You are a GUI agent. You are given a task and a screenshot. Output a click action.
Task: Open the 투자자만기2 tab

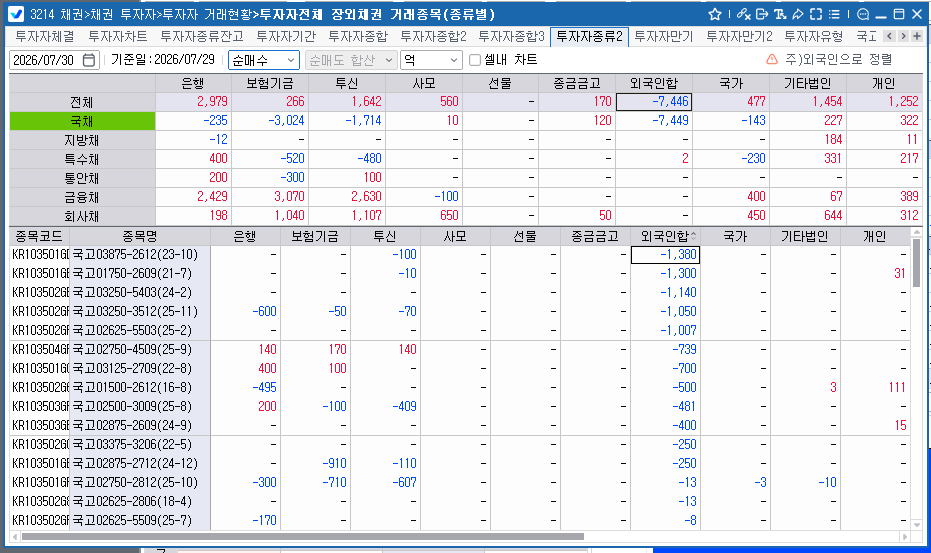[739, 36]
